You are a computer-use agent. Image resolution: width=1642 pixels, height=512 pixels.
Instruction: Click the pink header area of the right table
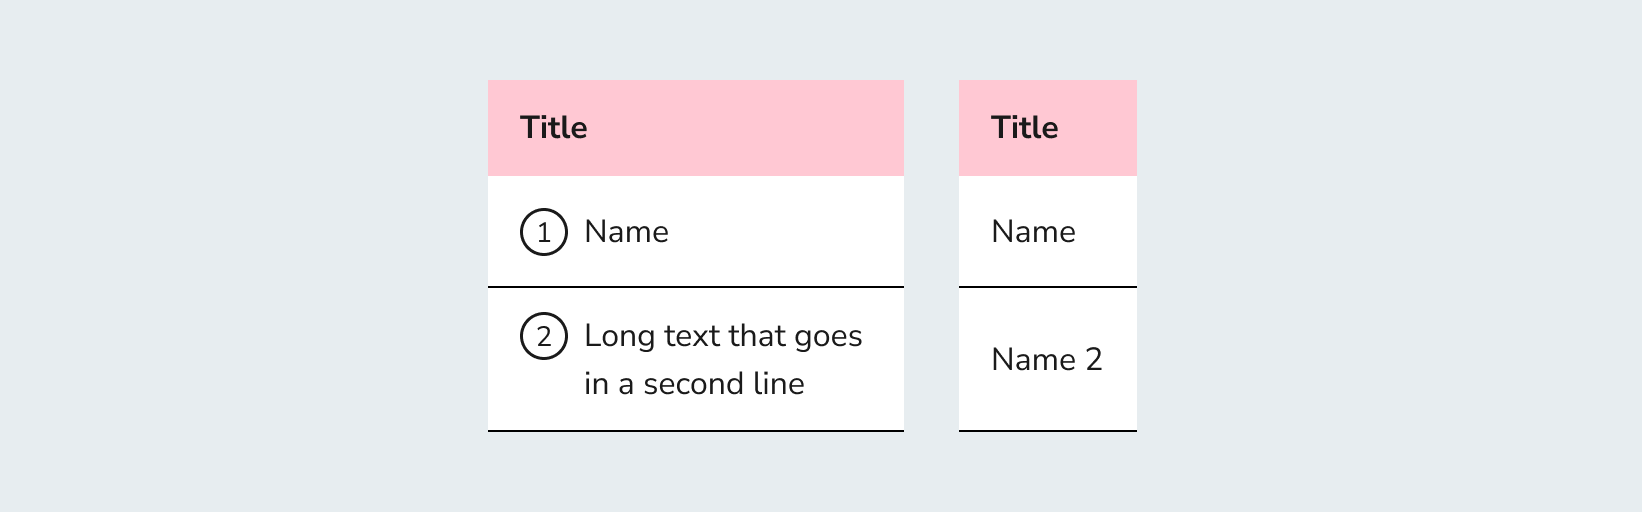pos(1048,128)
